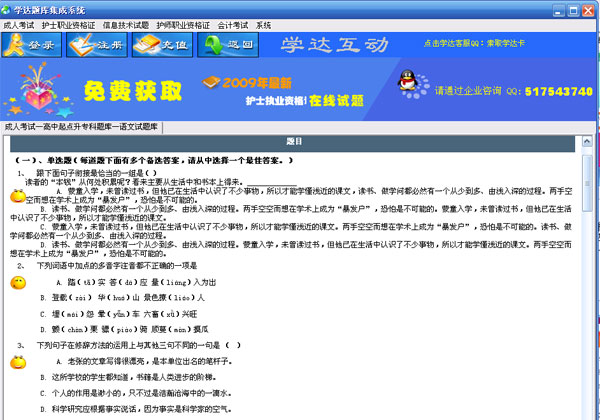This screenshot has width=600, height=420.
Task: Click question 2 stem 下列词语中加点的多音字
Action: (117, 266)
